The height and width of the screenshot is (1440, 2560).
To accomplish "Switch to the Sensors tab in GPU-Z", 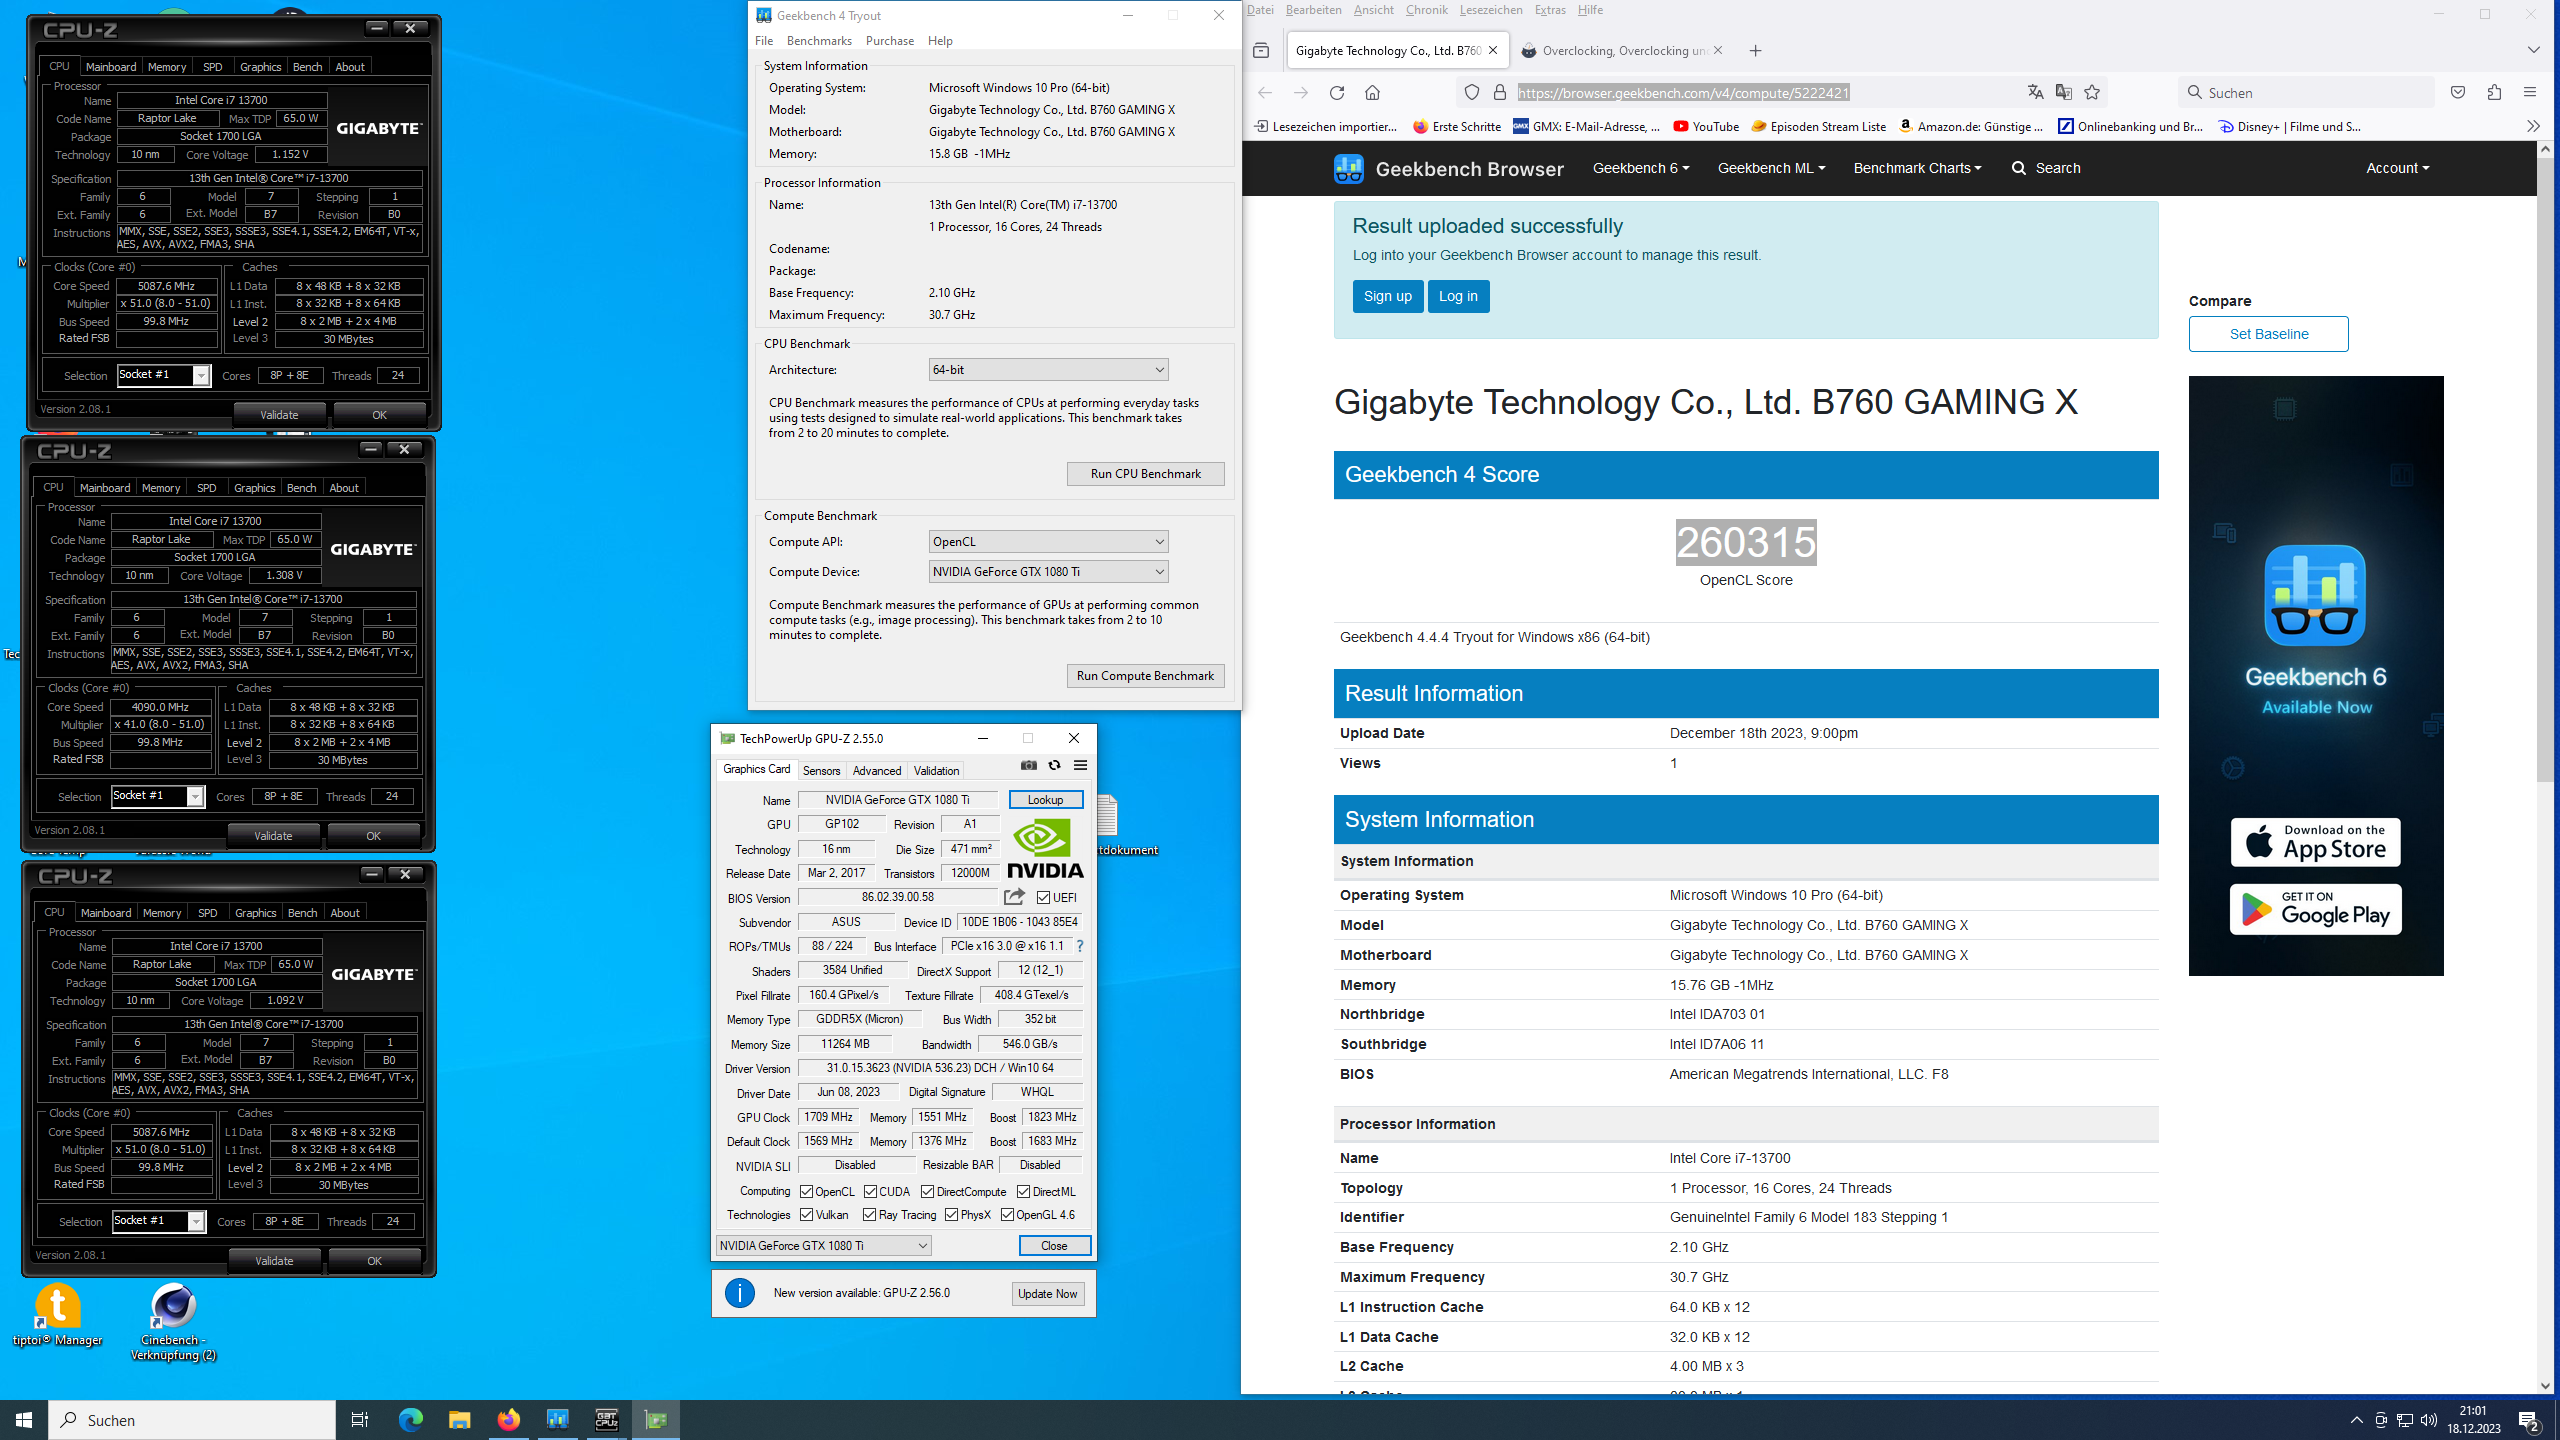I will (x=821, y=770).
